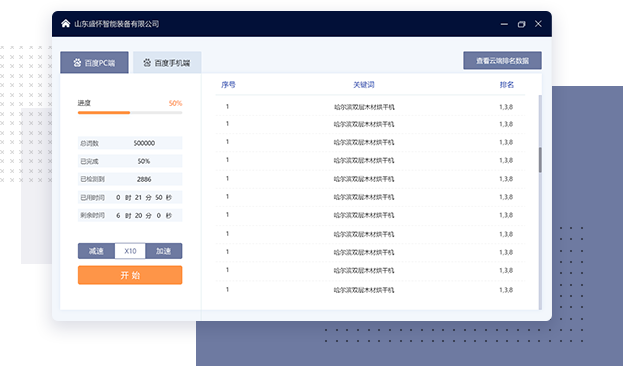Click the home icon in title bar
Image resolution: width=623 pixels, height=366 pixels.
[x=66, y=24]
